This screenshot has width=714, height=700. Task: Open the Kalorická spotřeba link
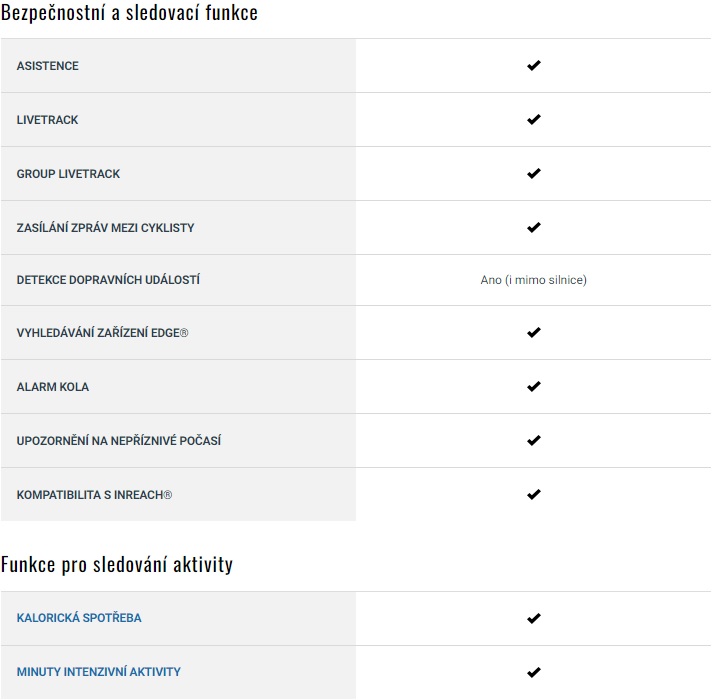coord(79,618)
